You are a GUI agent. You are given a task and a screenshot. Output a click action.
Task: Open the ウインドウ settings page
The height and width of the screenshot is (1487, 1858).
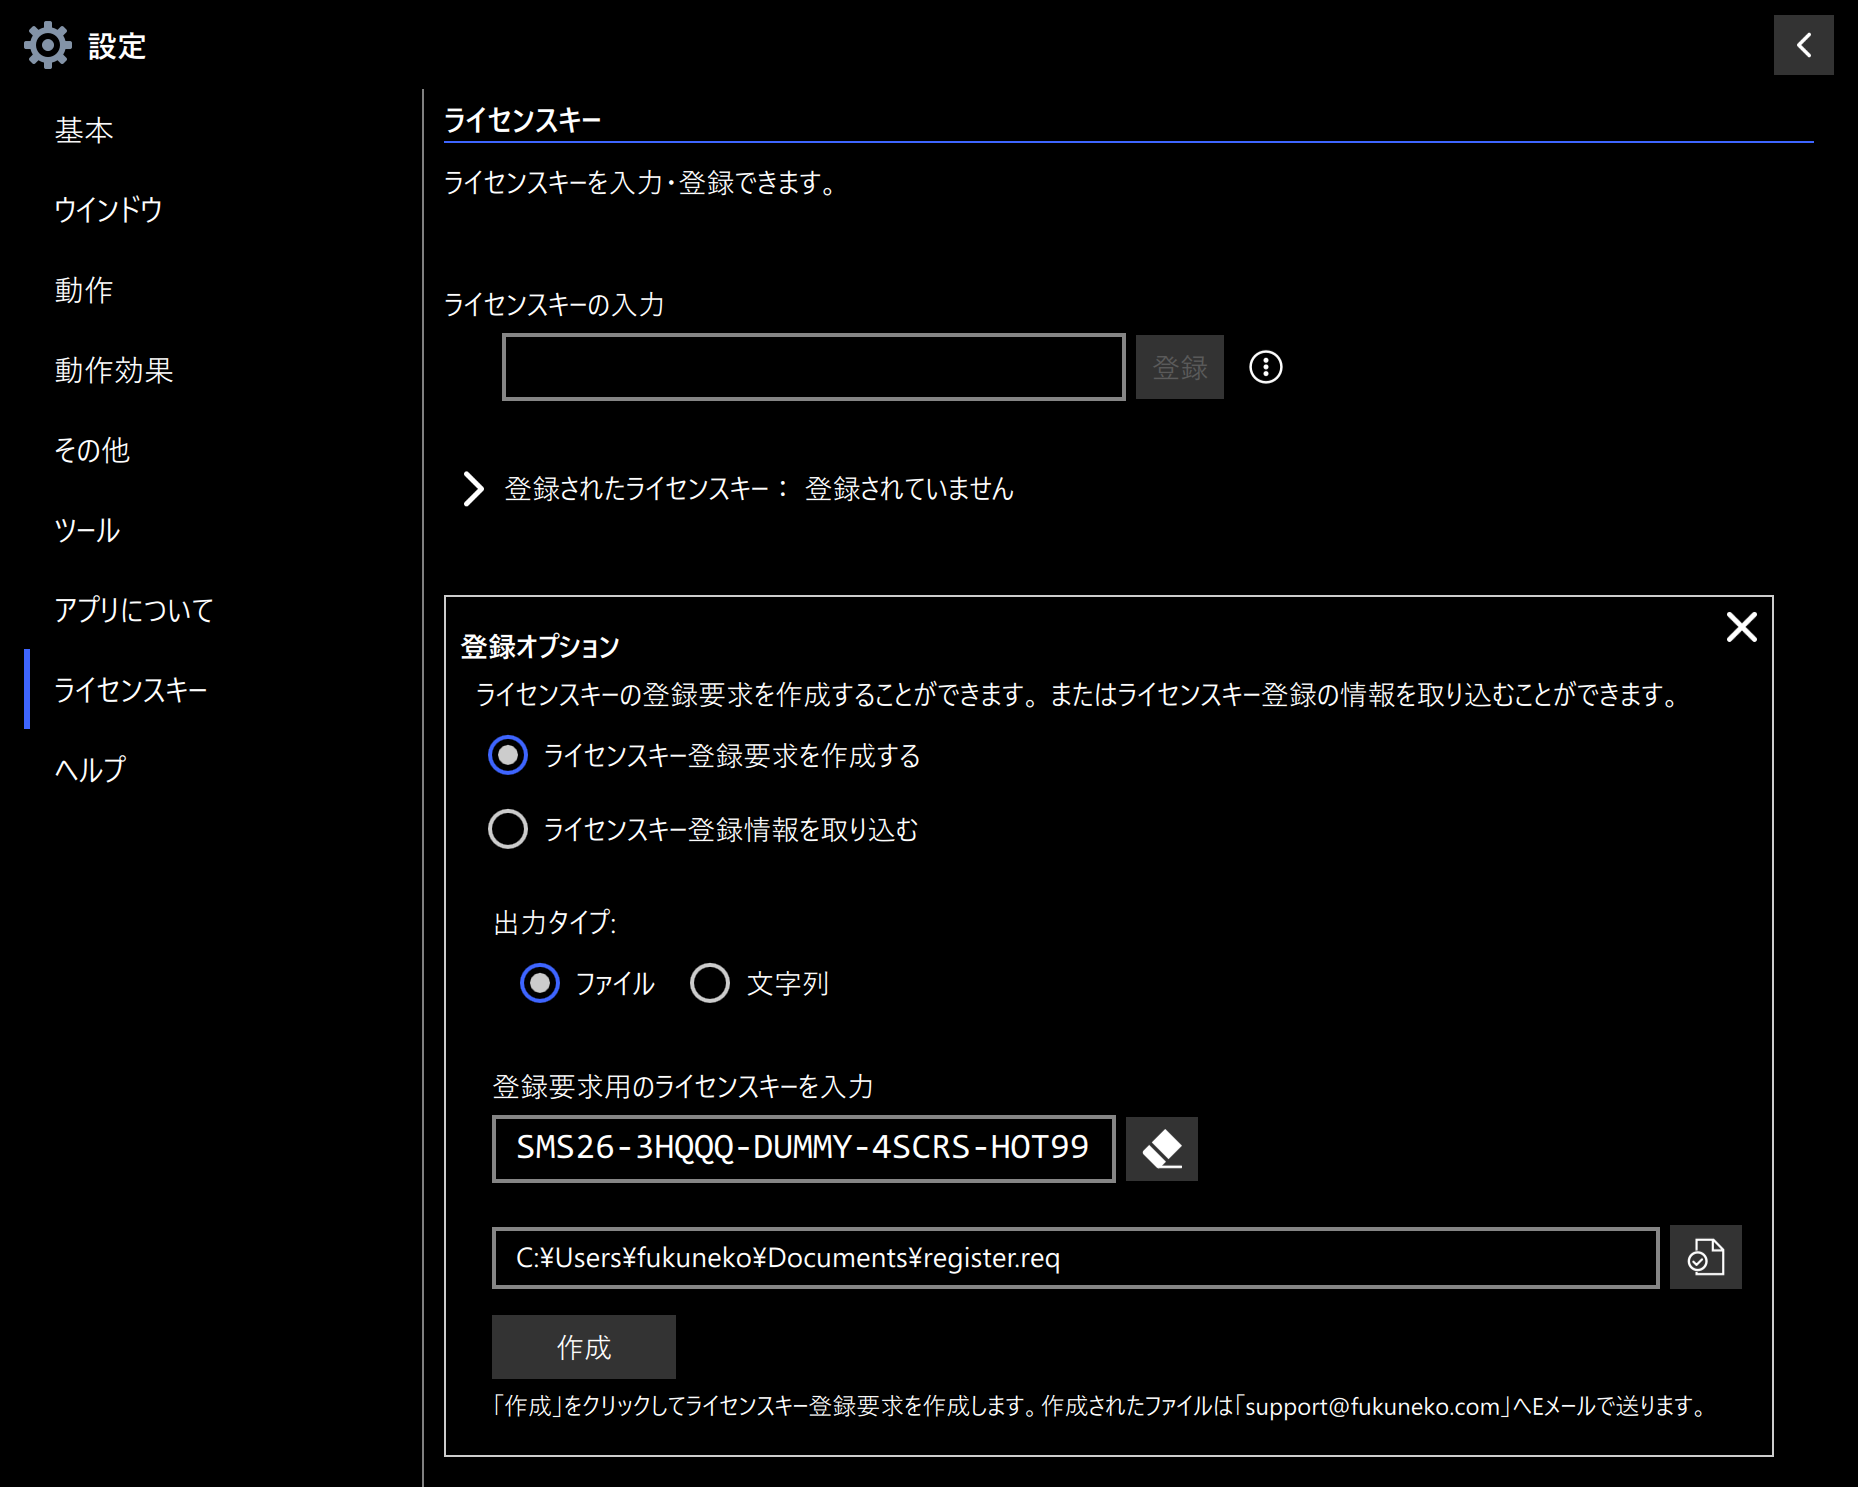[108, 210]
